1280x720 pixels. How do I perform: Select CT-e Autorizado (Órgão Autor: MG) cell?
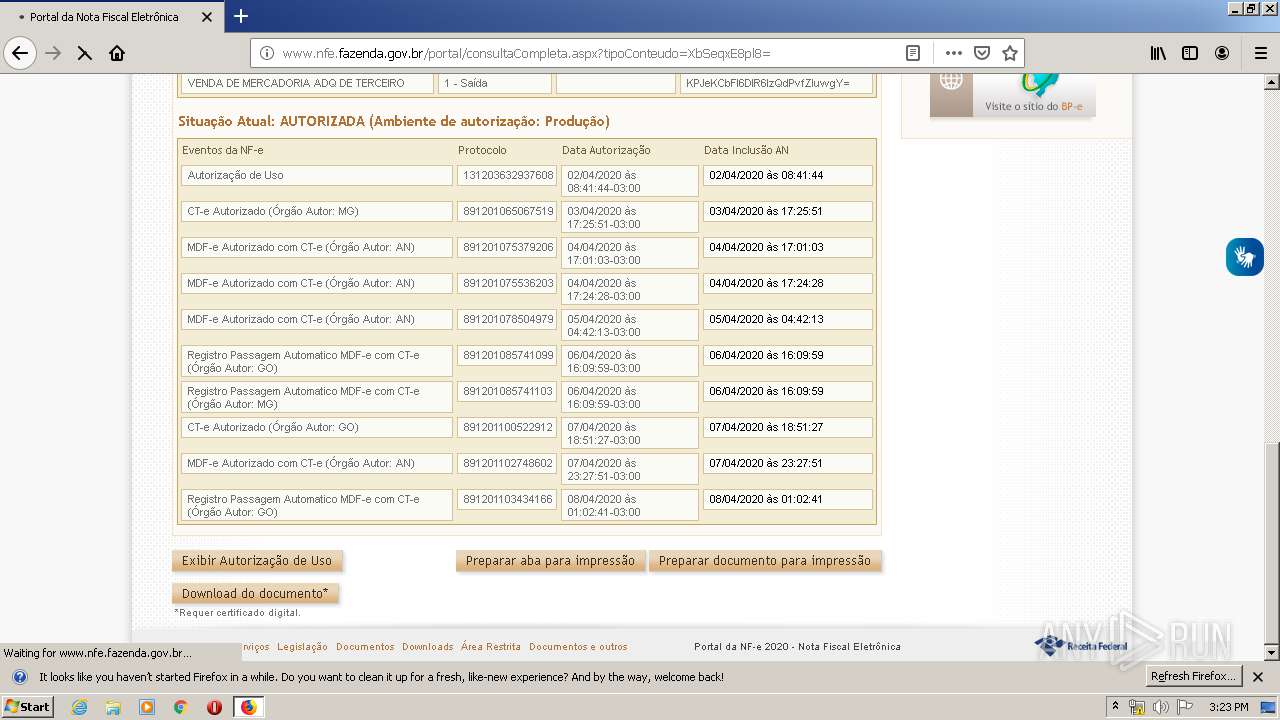(317, 211)
